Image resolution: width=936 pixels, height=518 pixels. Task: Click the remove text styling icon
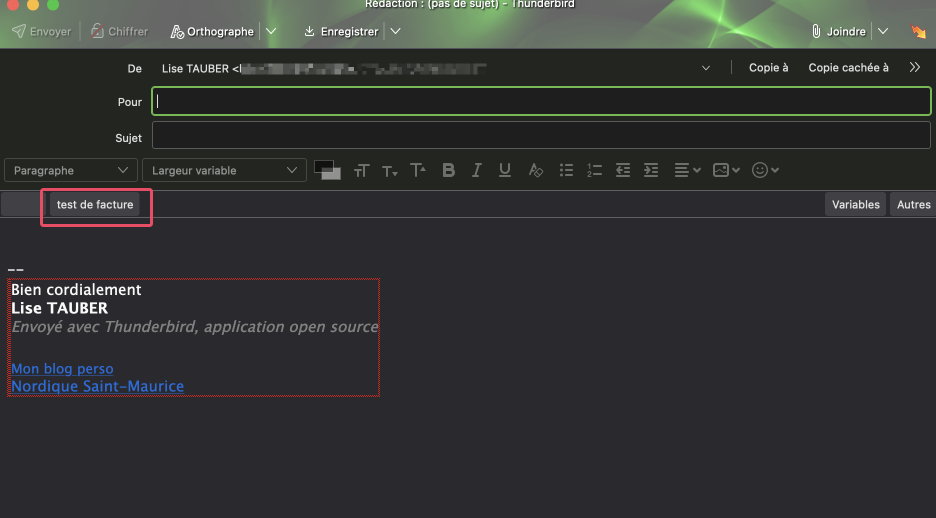536,171
